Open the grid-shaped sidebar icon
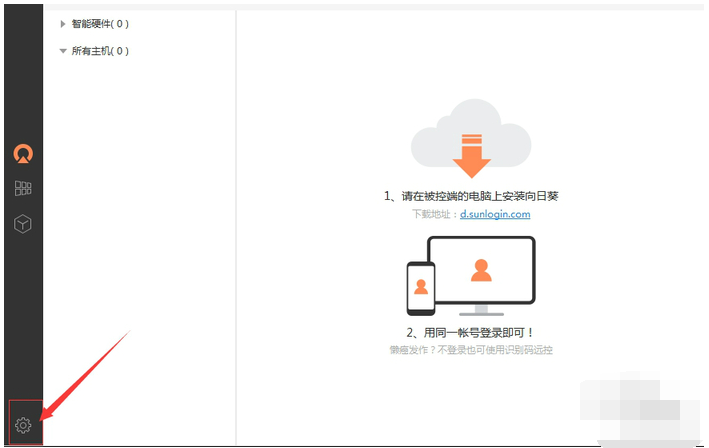 tap(23, 188)
